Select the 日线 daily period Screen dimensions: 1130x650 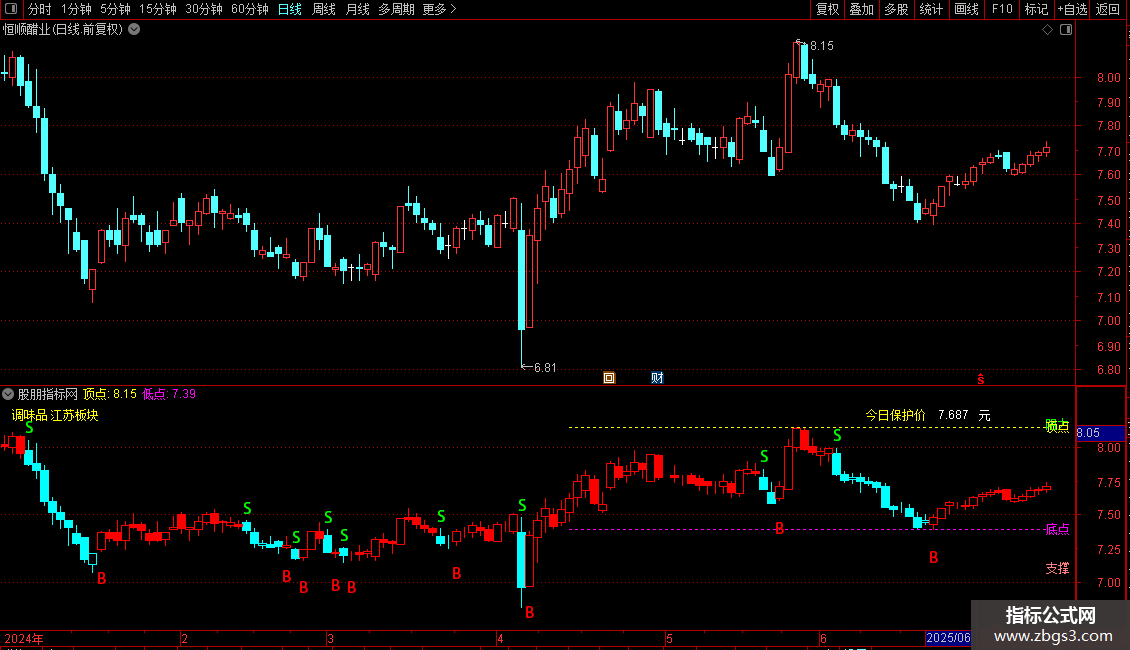(x=290, y=9)
